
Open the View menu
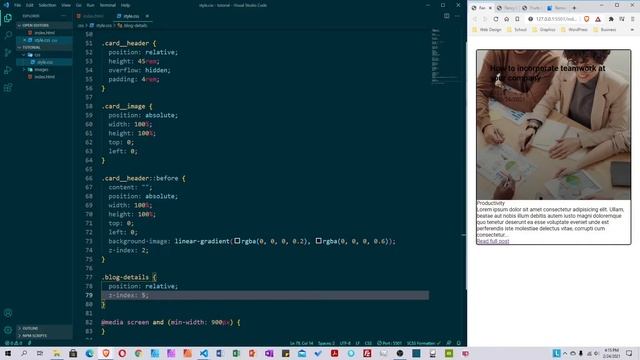pyautogui.click(x=66, y=5)
